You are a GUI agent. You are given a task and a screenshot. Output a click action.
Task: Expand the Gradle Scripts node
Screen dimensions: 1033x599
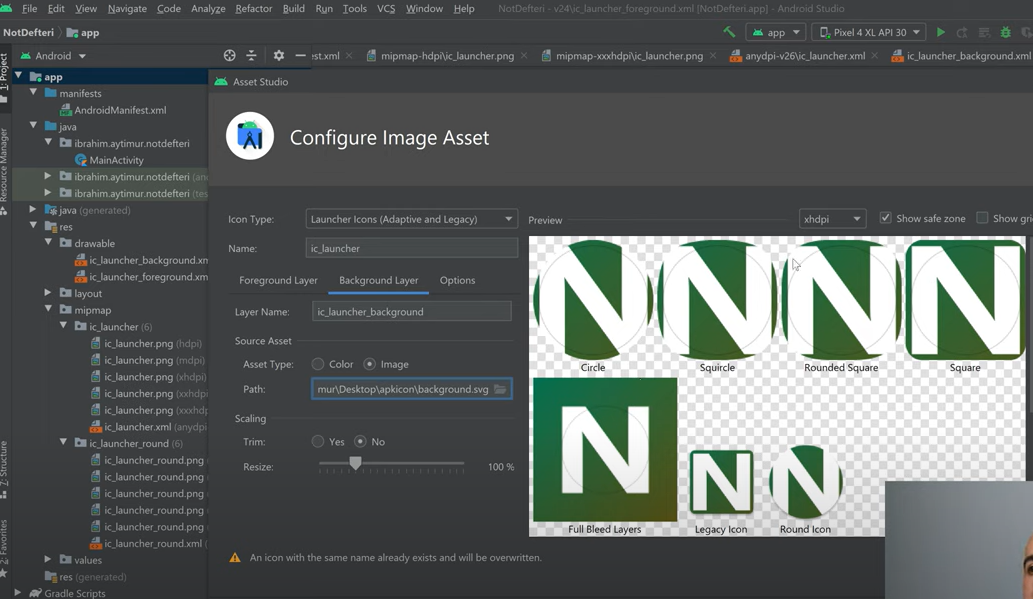(x=18, y=593)
